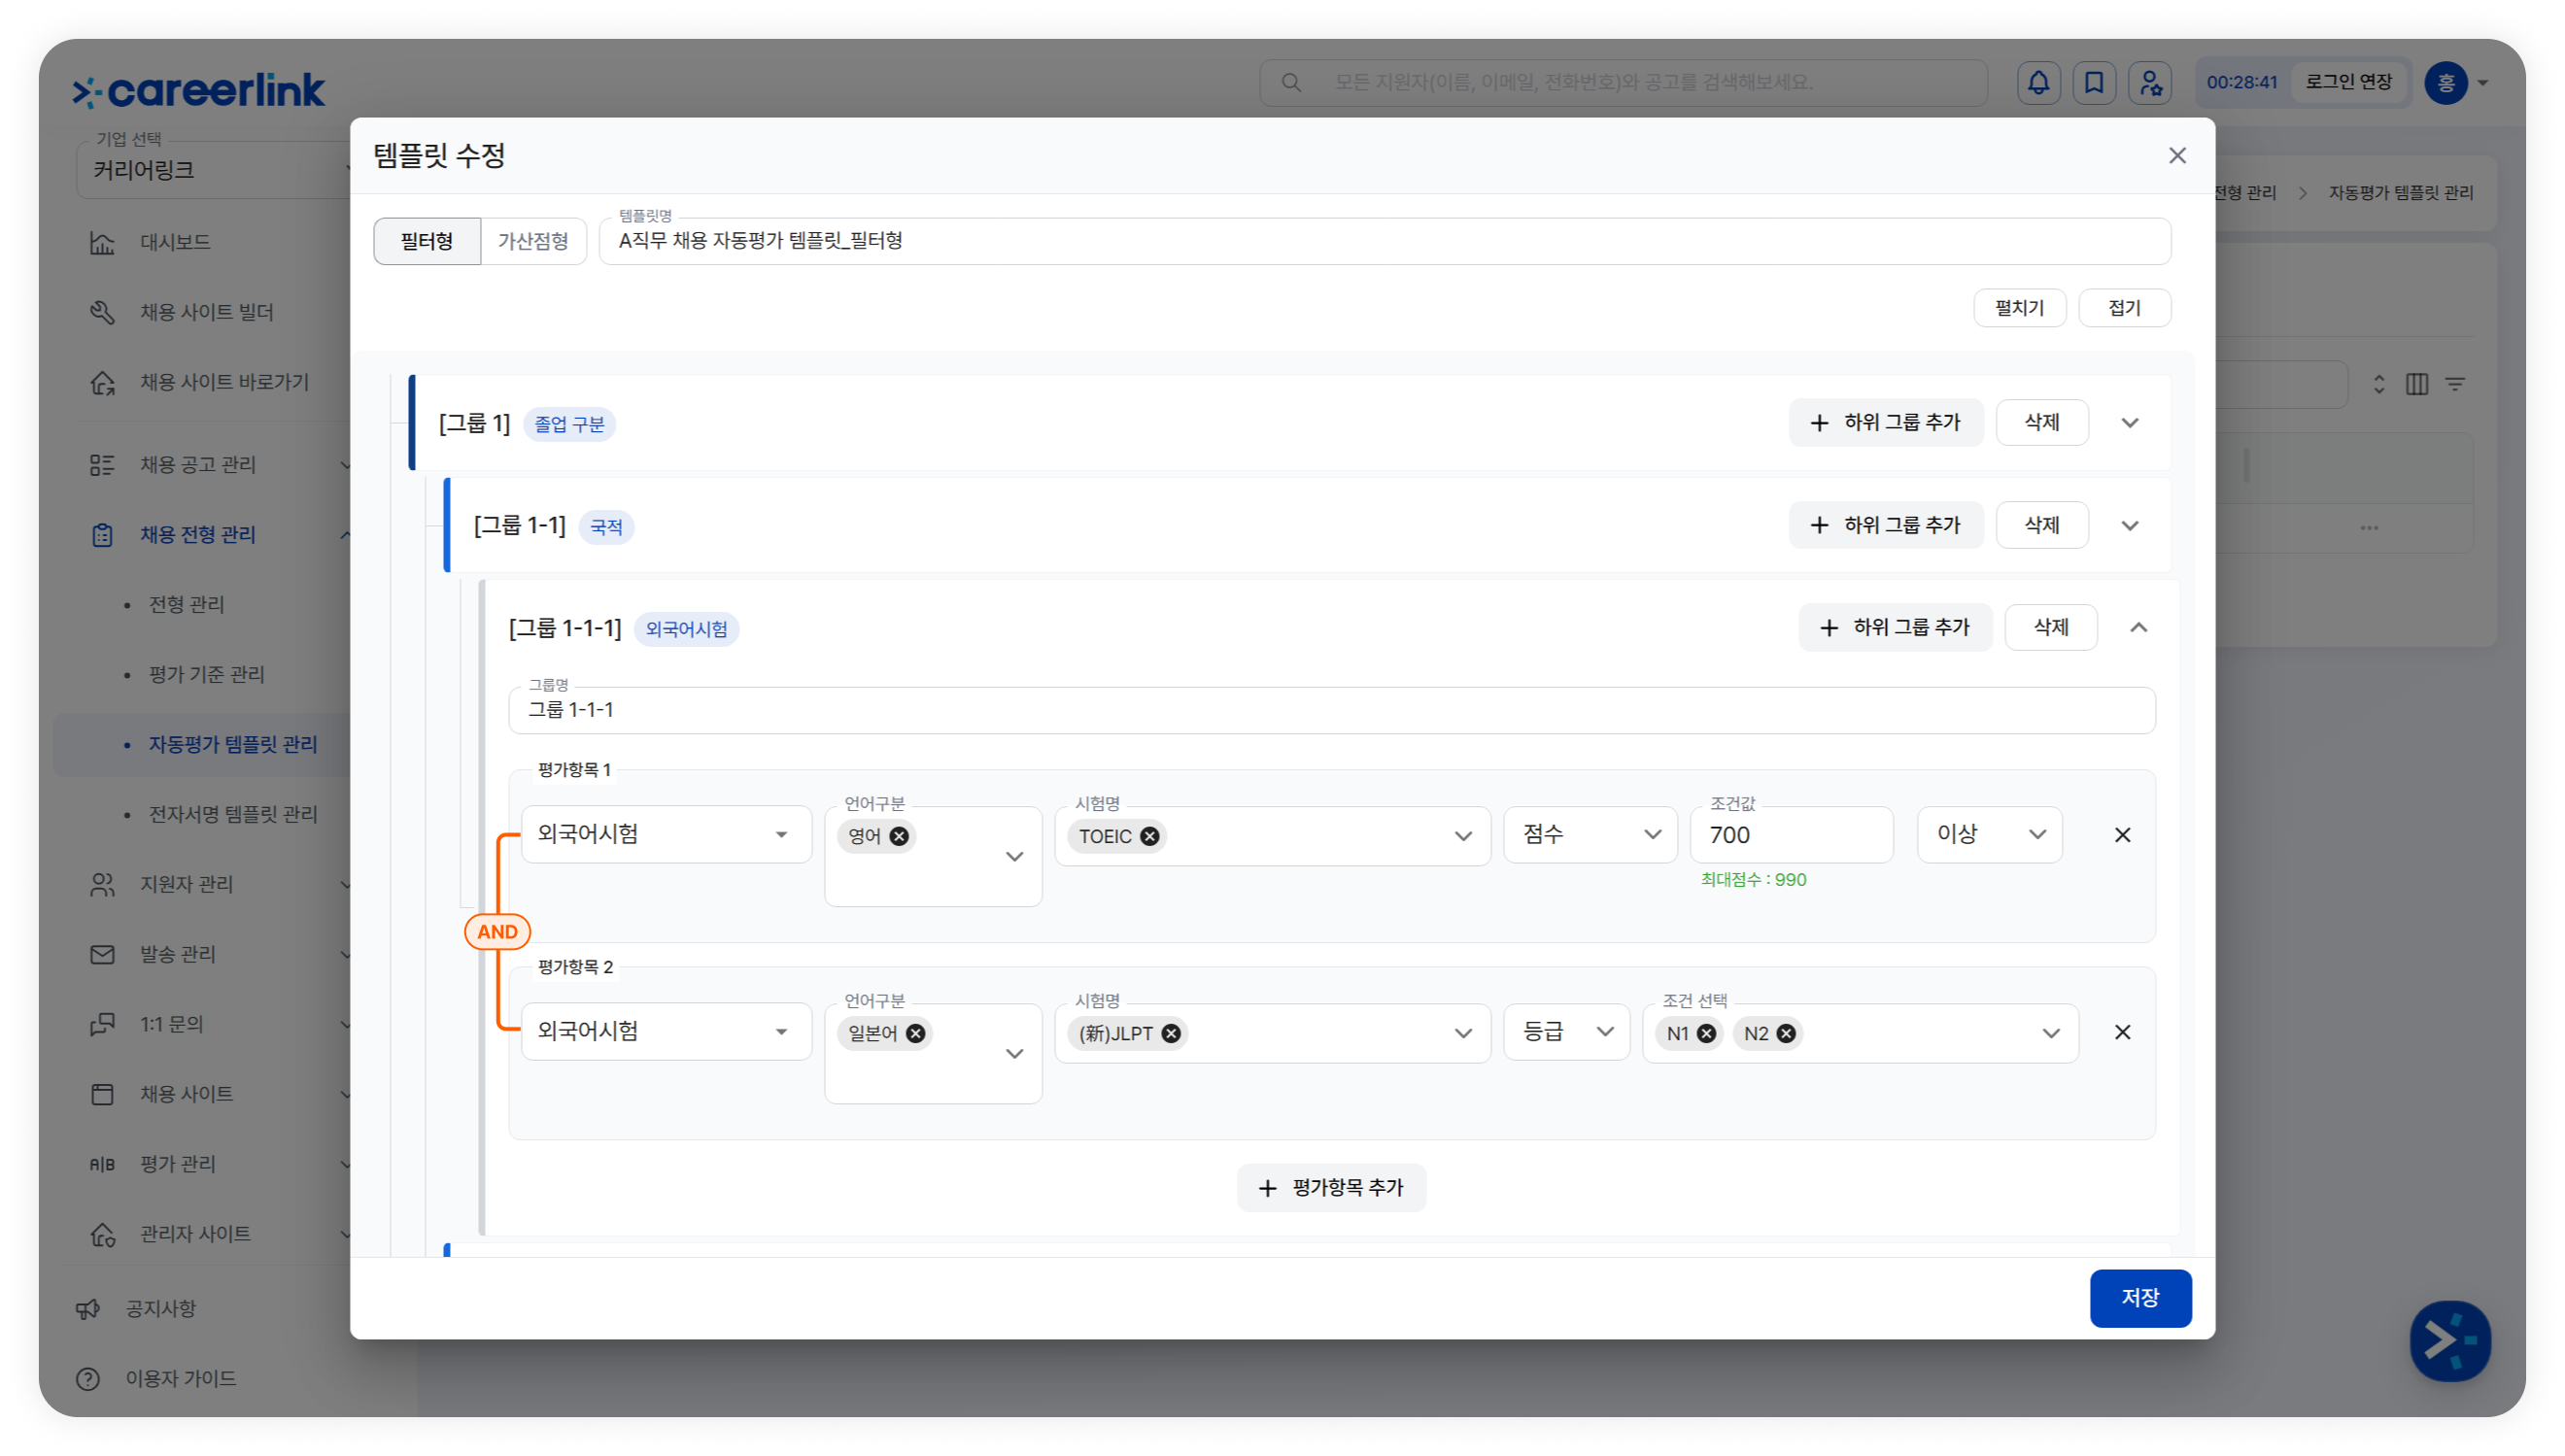Remove the N1 grade chip
The image size is (2565, 1456).
1707,1033
